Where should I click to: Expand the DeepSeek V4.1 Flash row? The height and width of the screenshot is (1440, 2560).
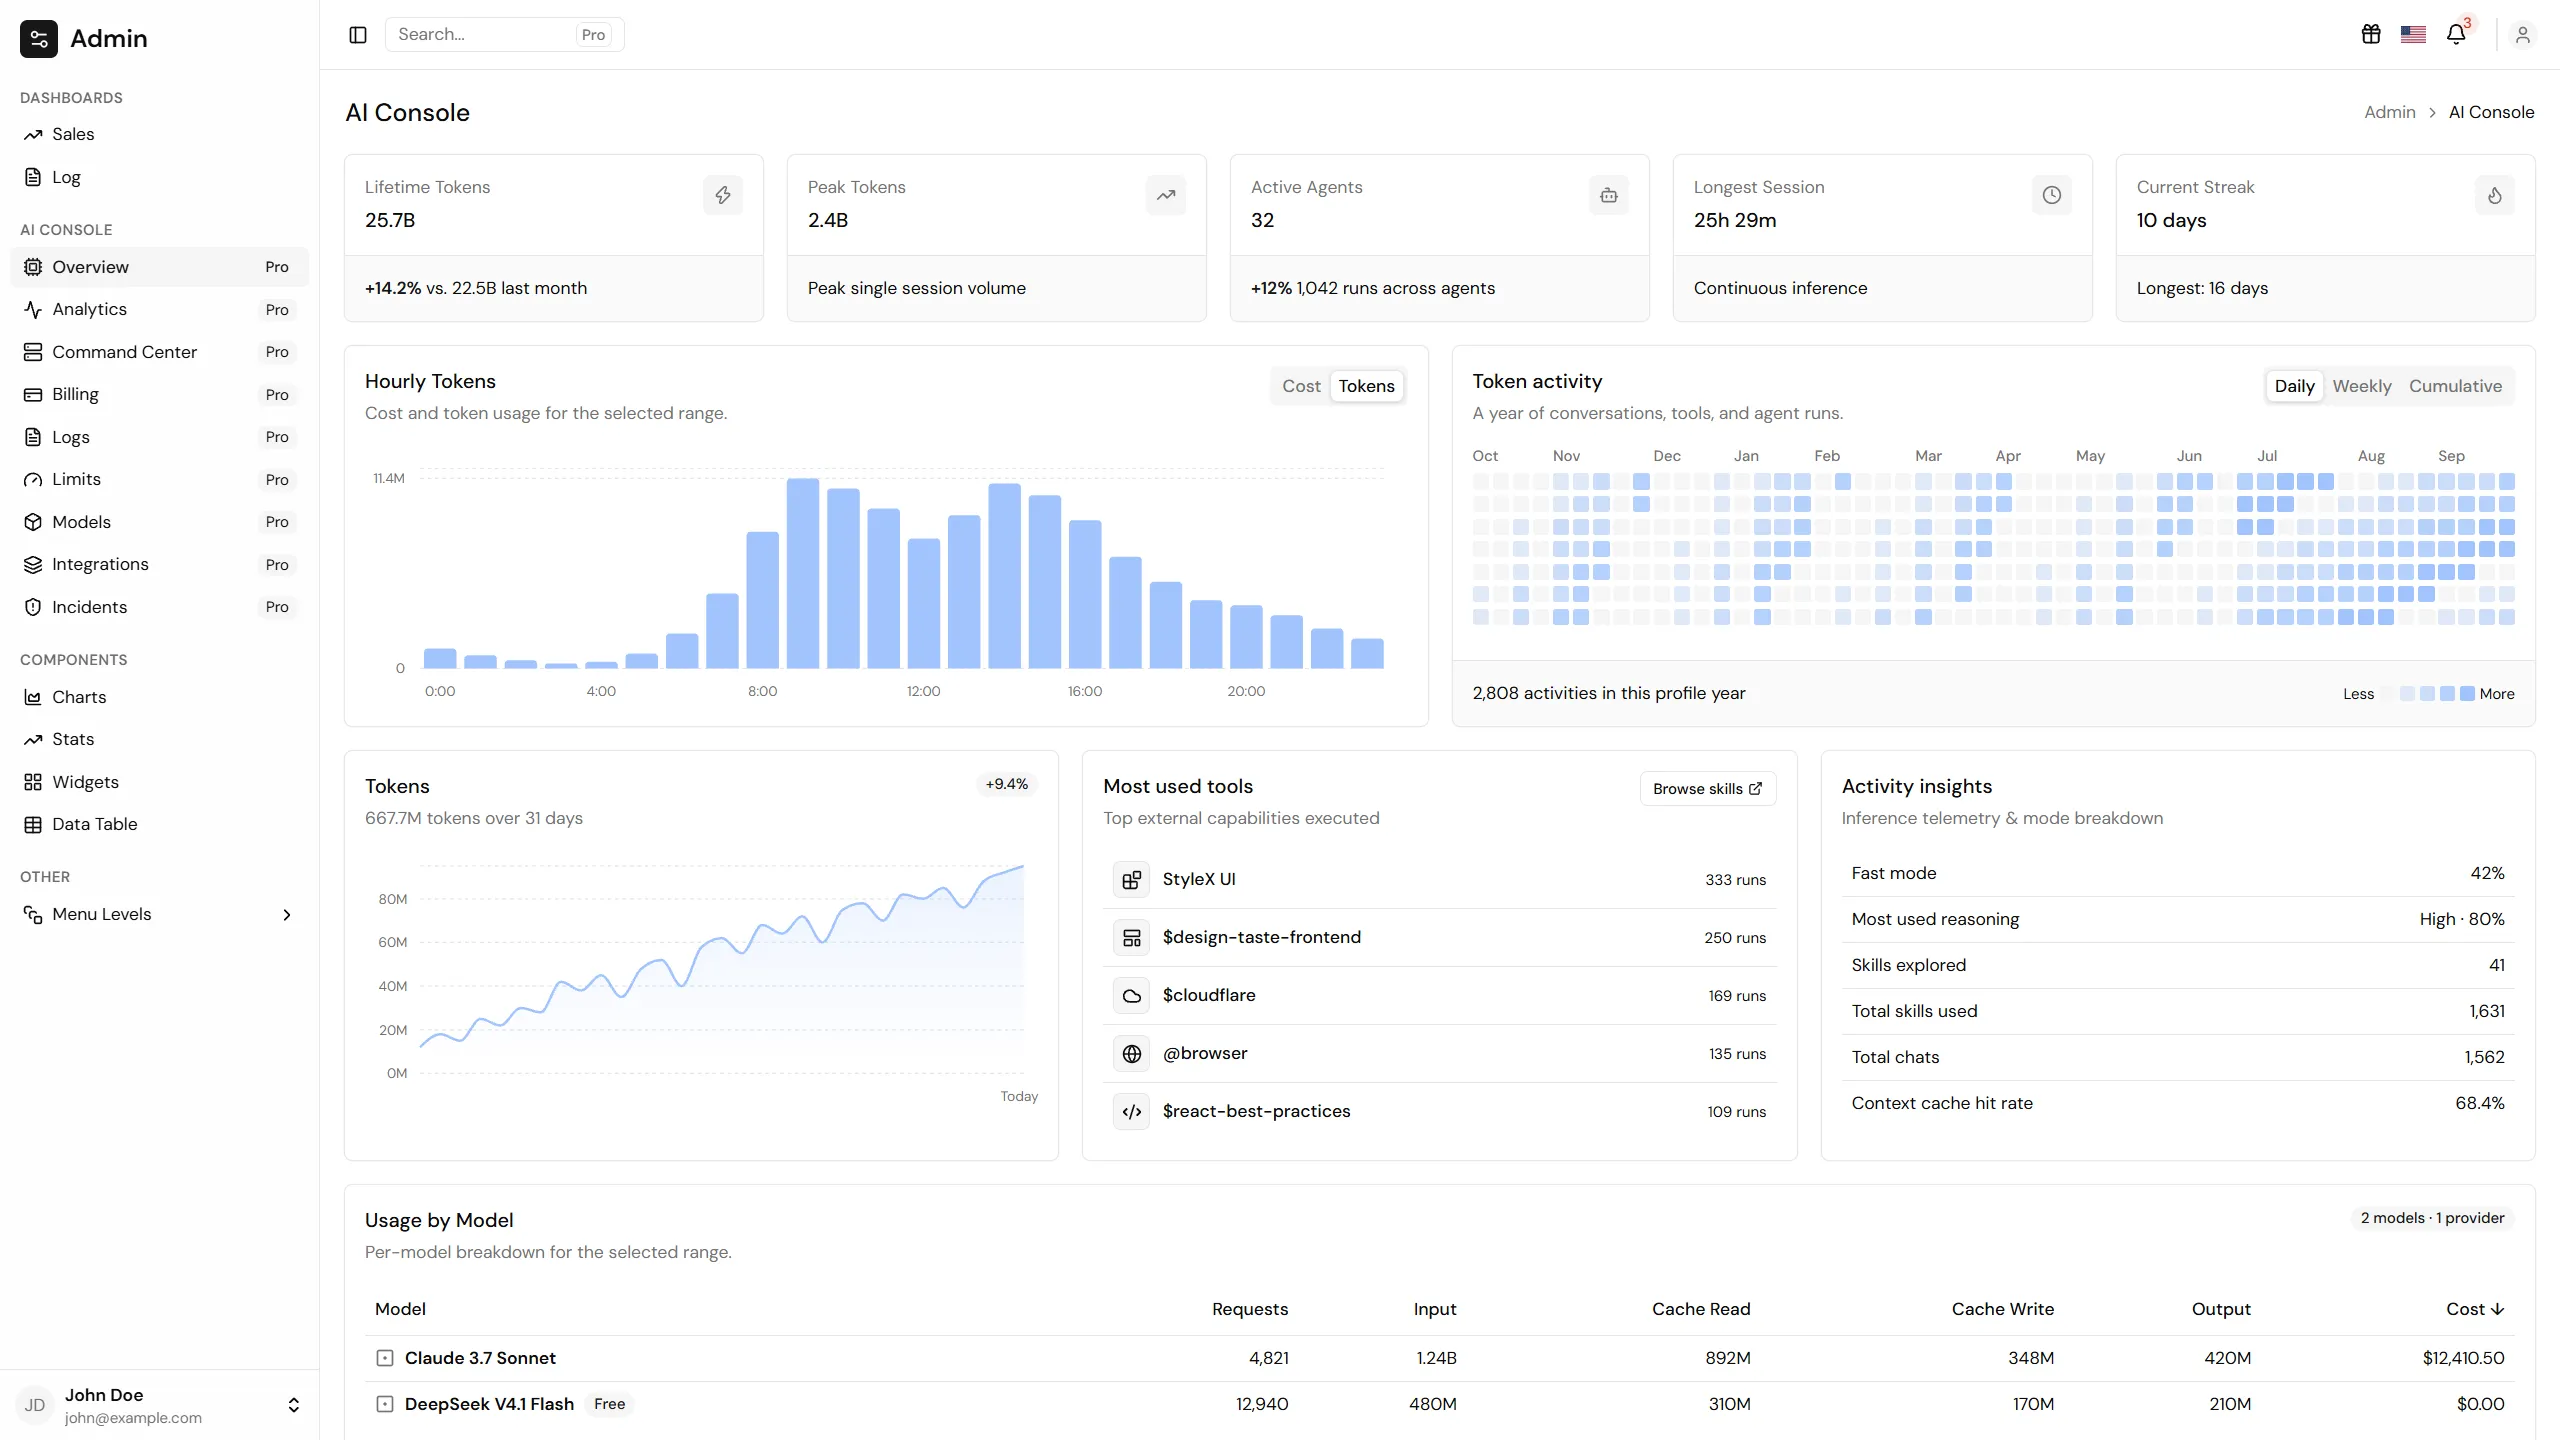tap(385, 1404)
